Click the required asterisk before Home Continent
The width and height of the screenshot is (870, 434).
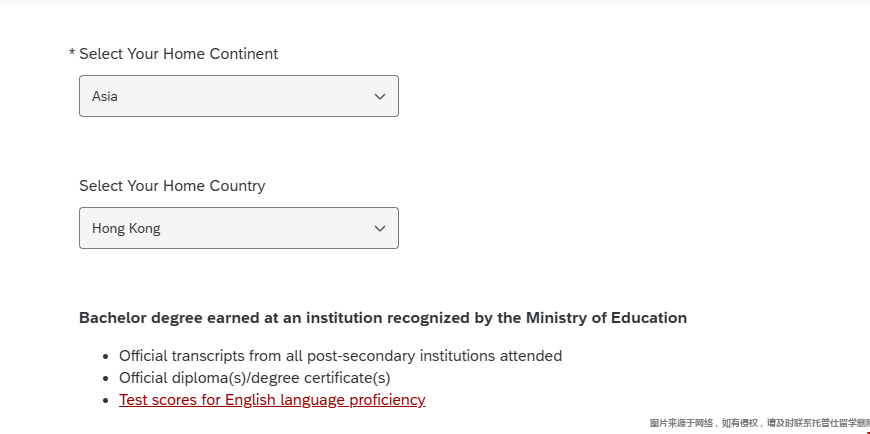[72, 54]
